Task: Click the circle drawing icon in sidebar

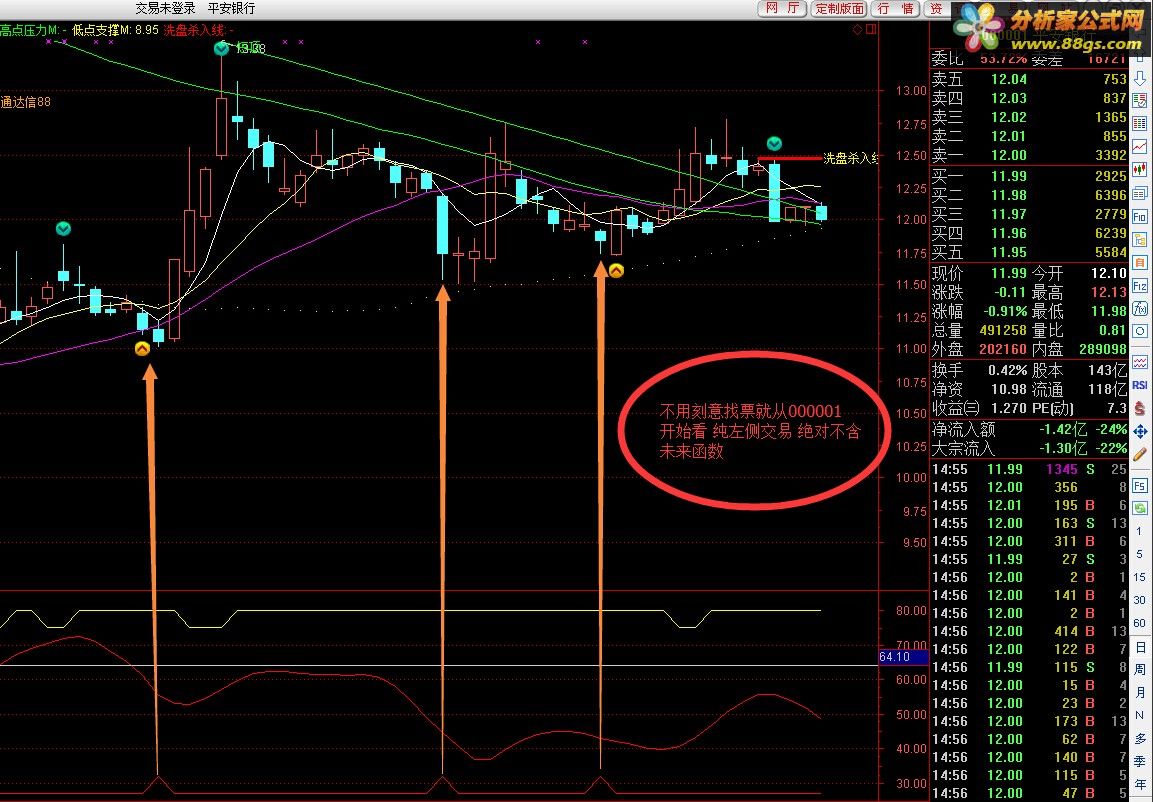Action: click(x=1140, y=331)
